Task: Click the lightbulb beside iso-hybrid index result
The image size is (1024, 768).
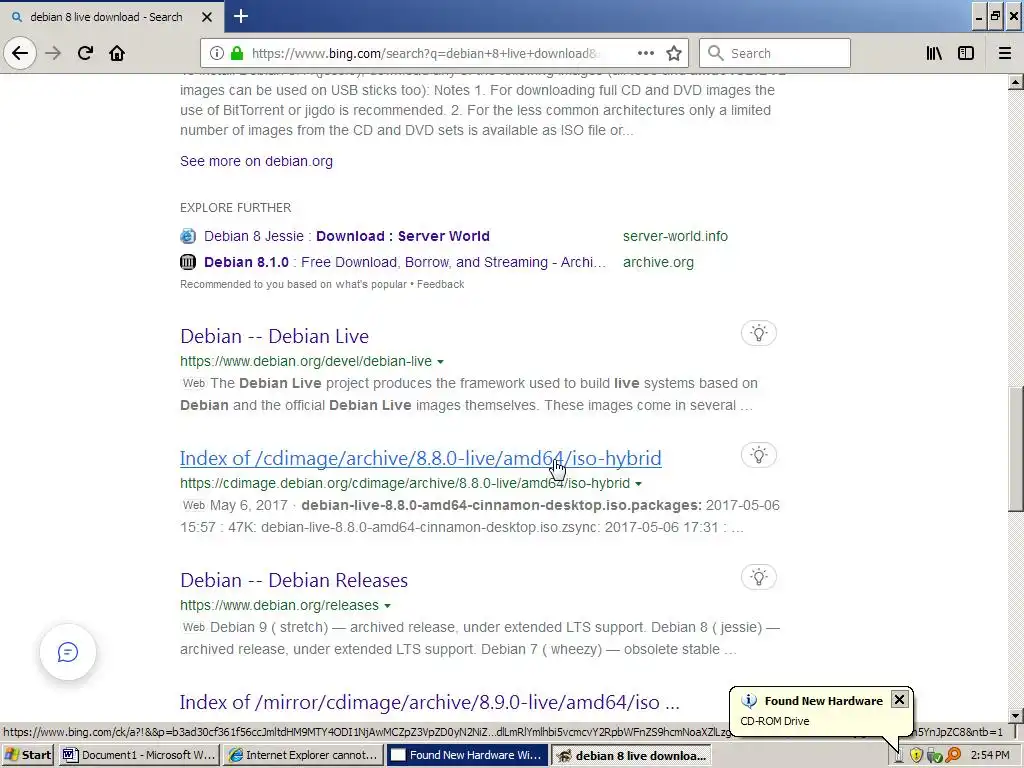Action: pos(759,455)
